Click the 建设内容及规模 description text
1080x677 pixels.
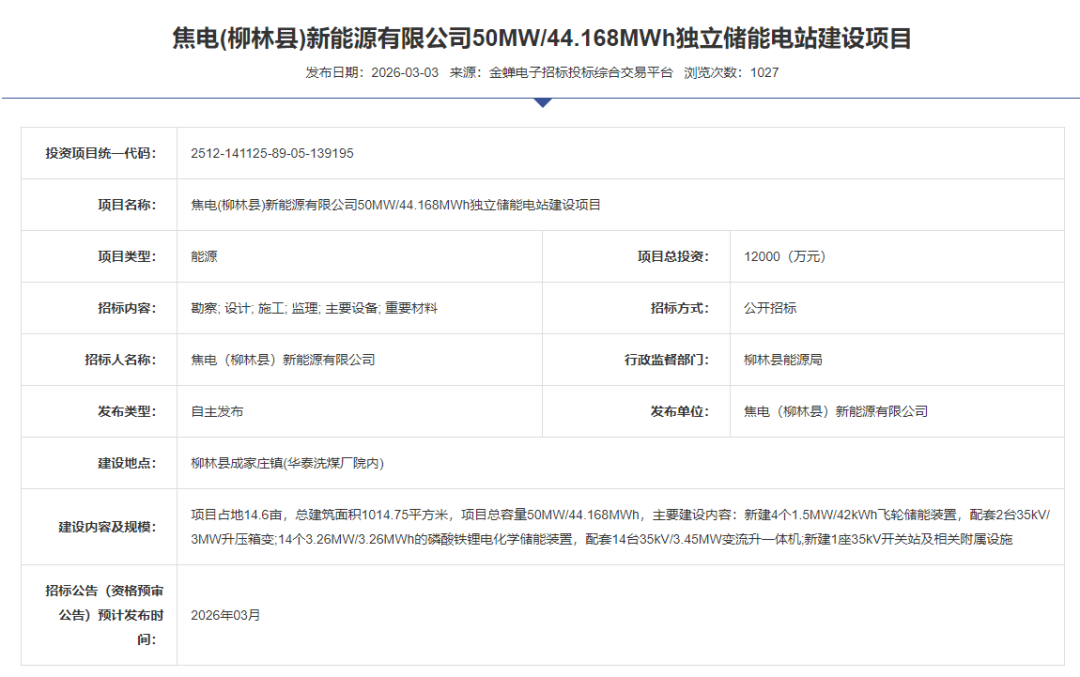tap(620, 527)
